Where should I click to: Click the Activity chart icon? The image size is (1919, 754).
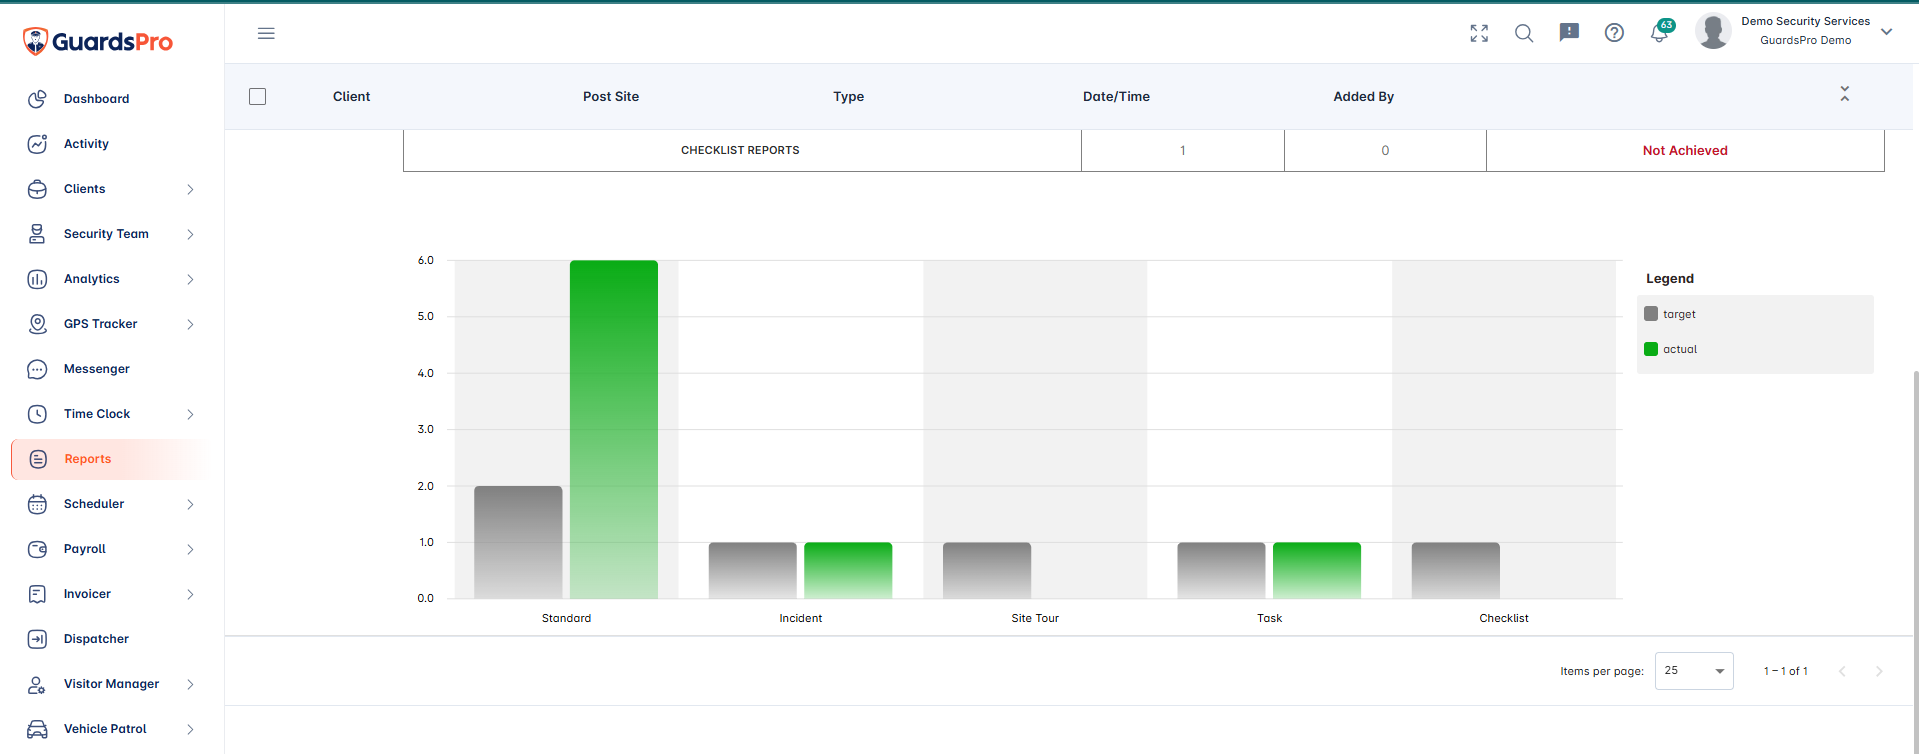(37, 144)
